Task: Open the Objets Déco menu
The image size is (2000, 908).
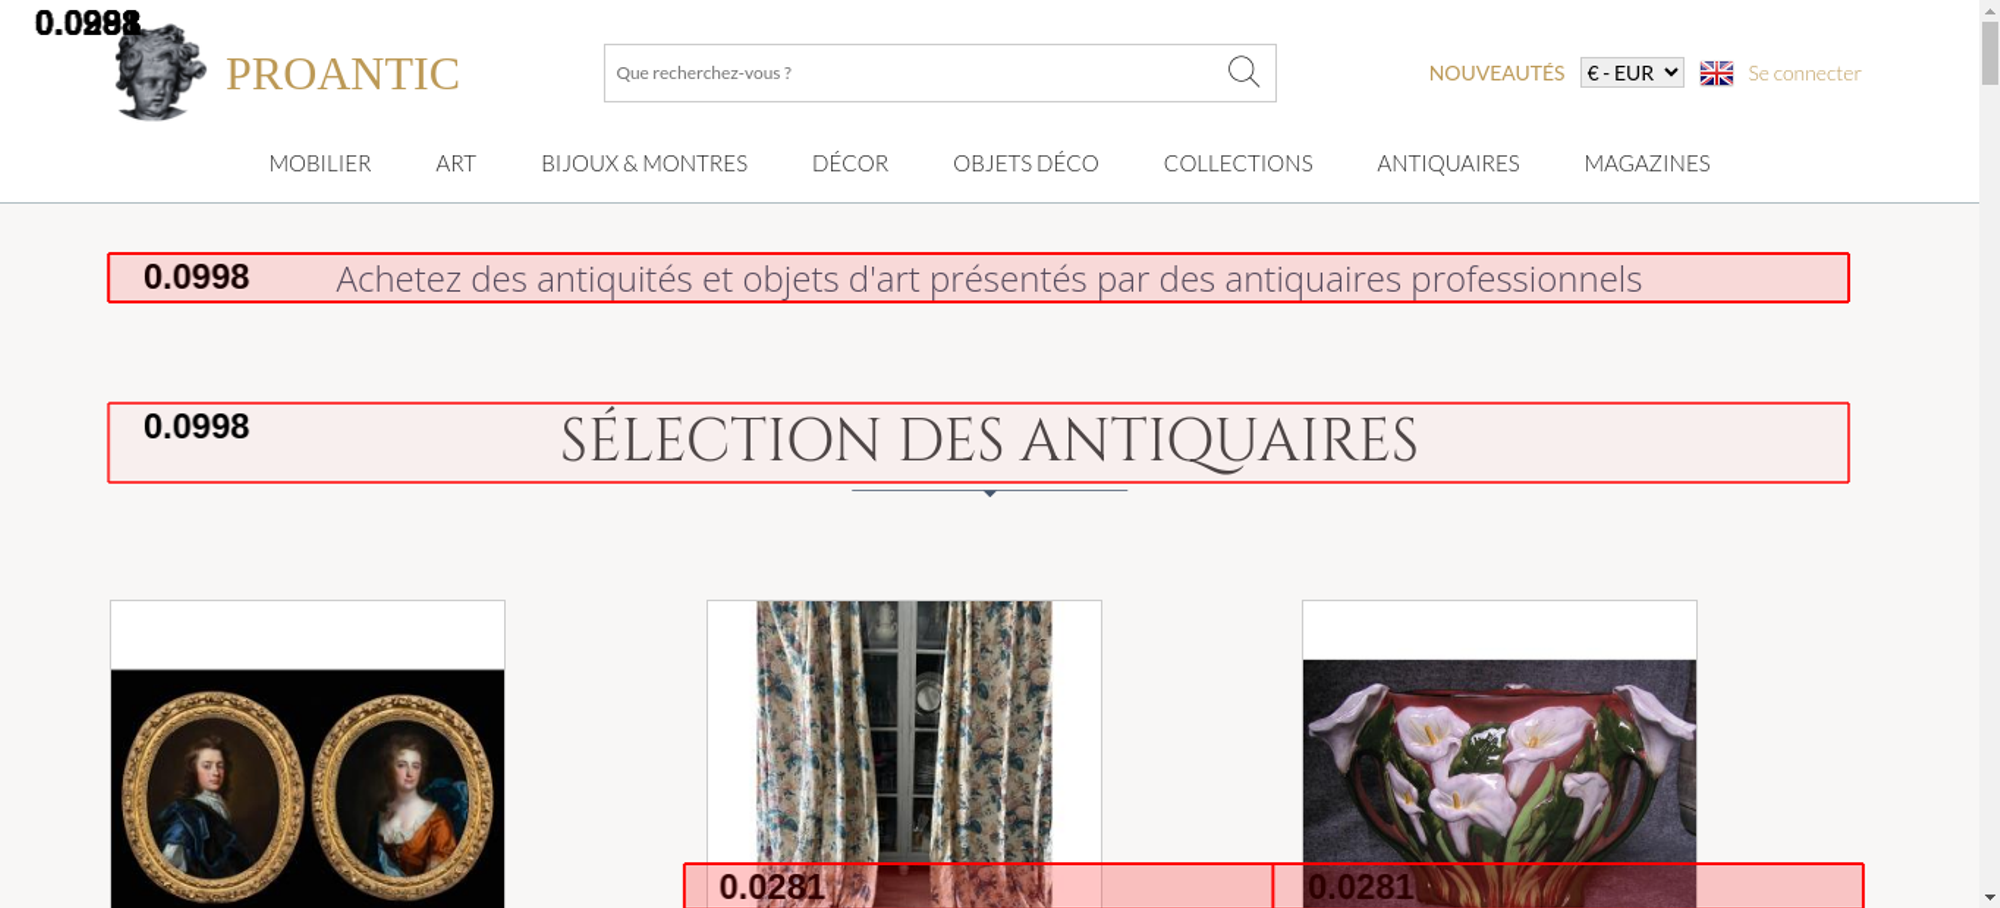Action: pos(1025,163)
